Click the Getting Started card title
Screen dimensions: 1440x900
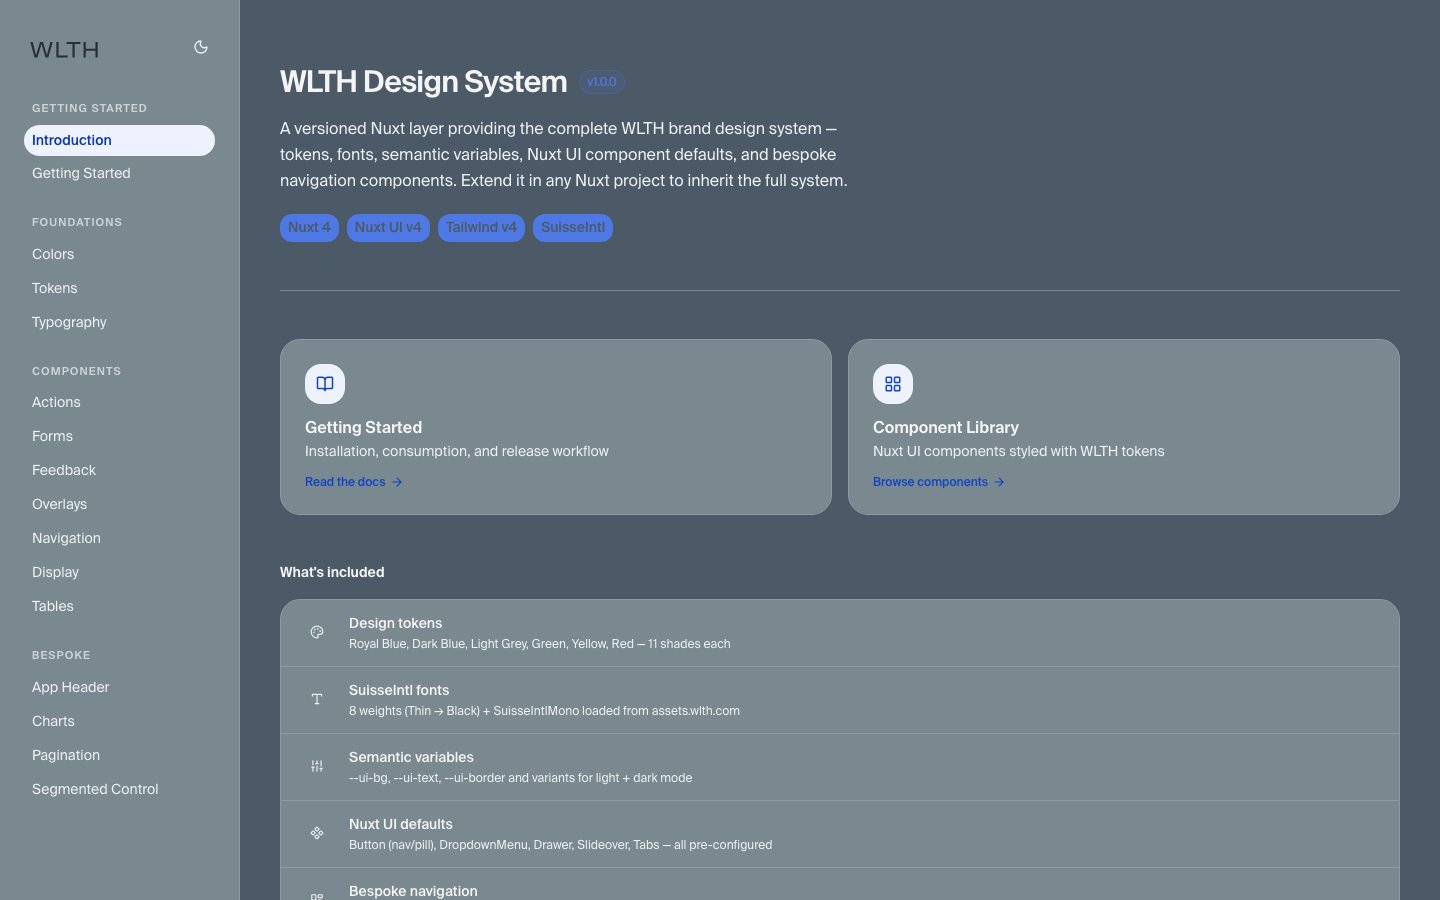(x=363, y=427)
